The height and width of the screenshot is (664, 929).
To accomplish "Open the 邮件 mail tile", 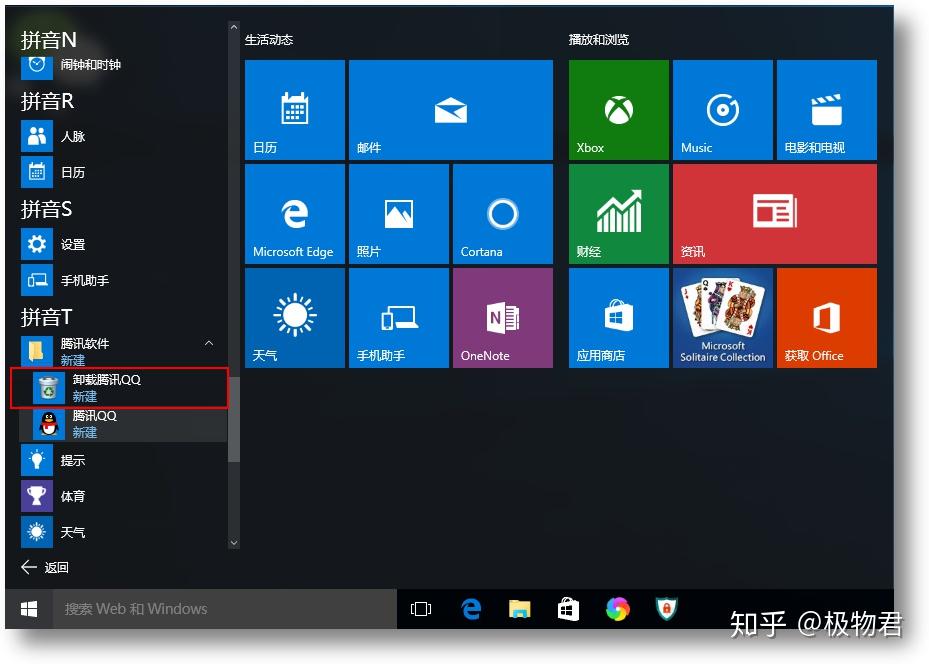I will [x=450, y=110].
